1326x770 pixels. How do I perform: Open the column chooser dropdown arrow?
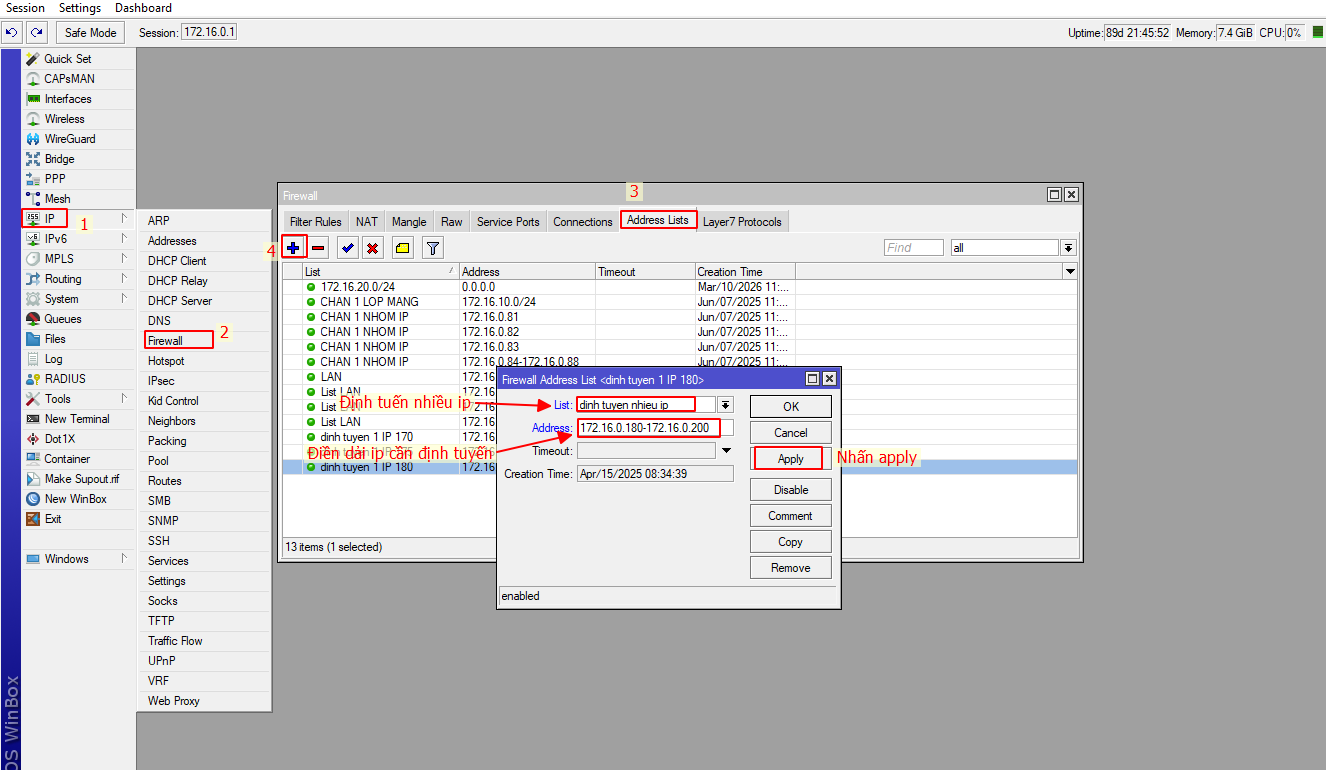(1070, 272)
